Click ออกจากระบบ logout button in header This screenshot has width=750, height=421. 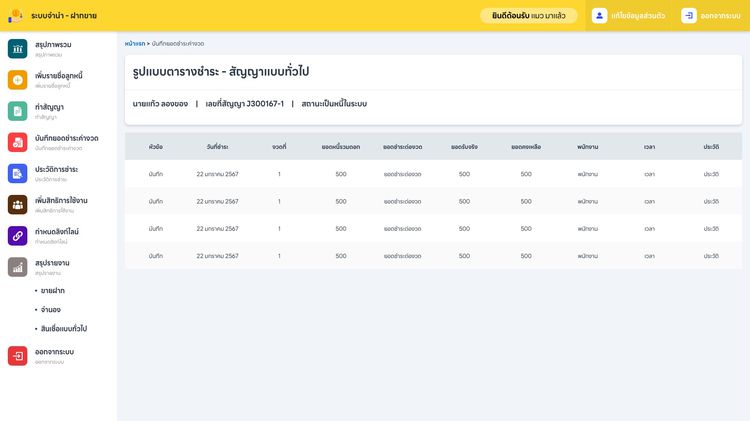coord(712,16)
